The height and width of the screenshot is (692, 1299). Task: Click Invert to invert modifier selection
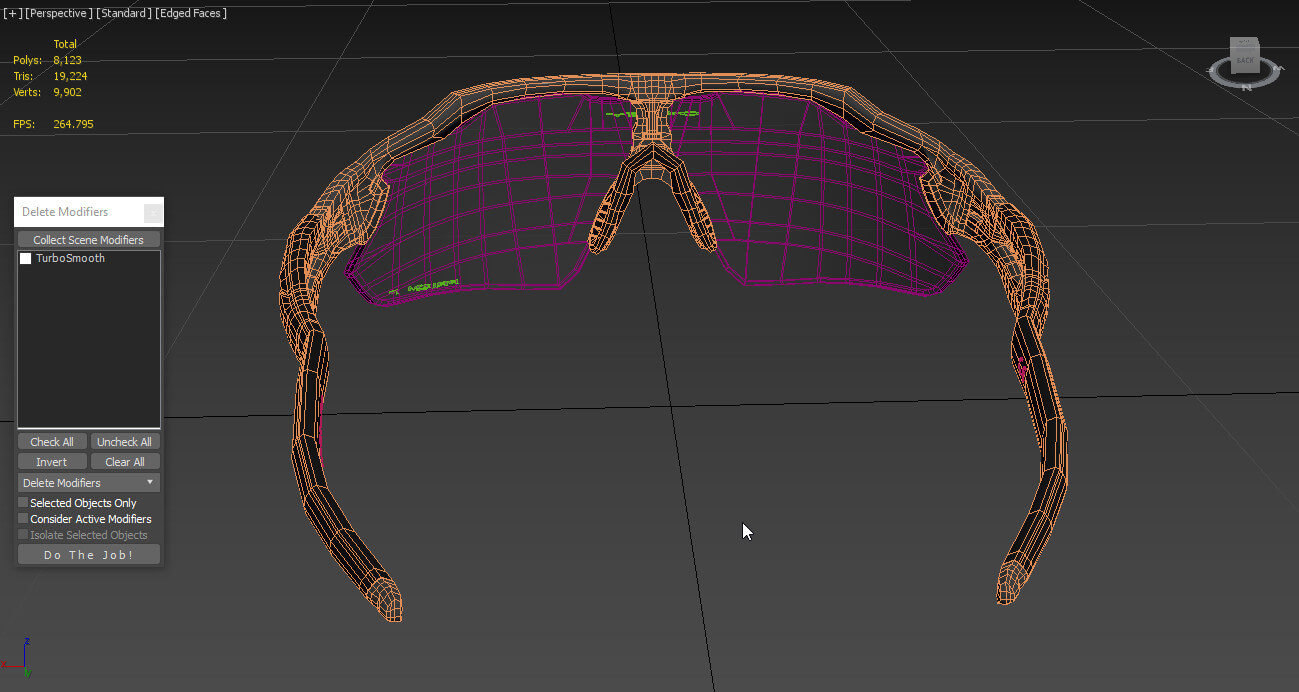click(x=52, y=462)
